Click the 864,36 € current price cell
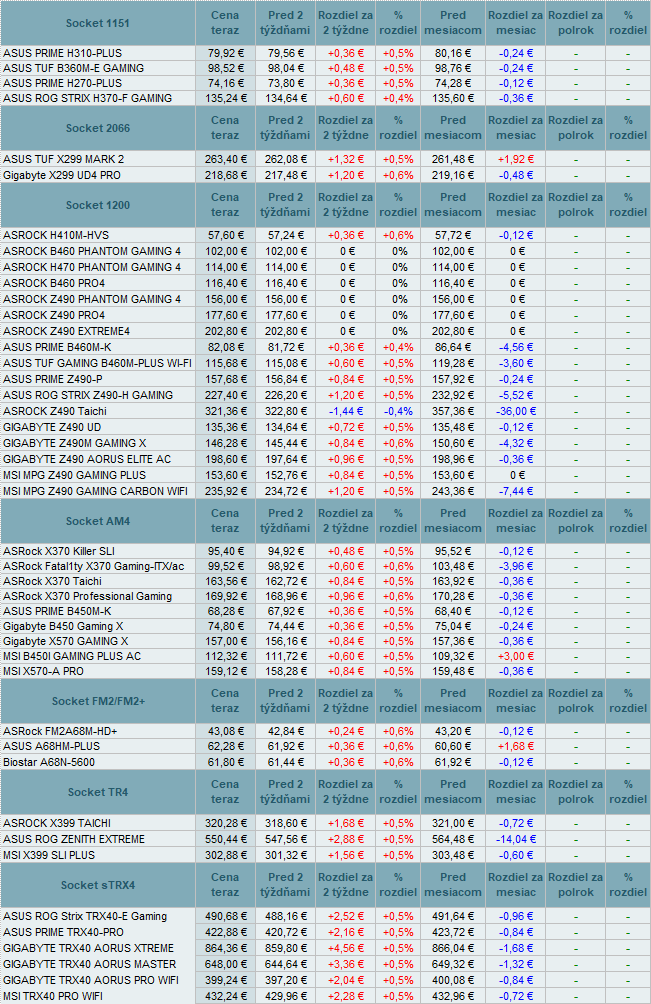This screenshot has height=1004, width=651. (225, 949)
